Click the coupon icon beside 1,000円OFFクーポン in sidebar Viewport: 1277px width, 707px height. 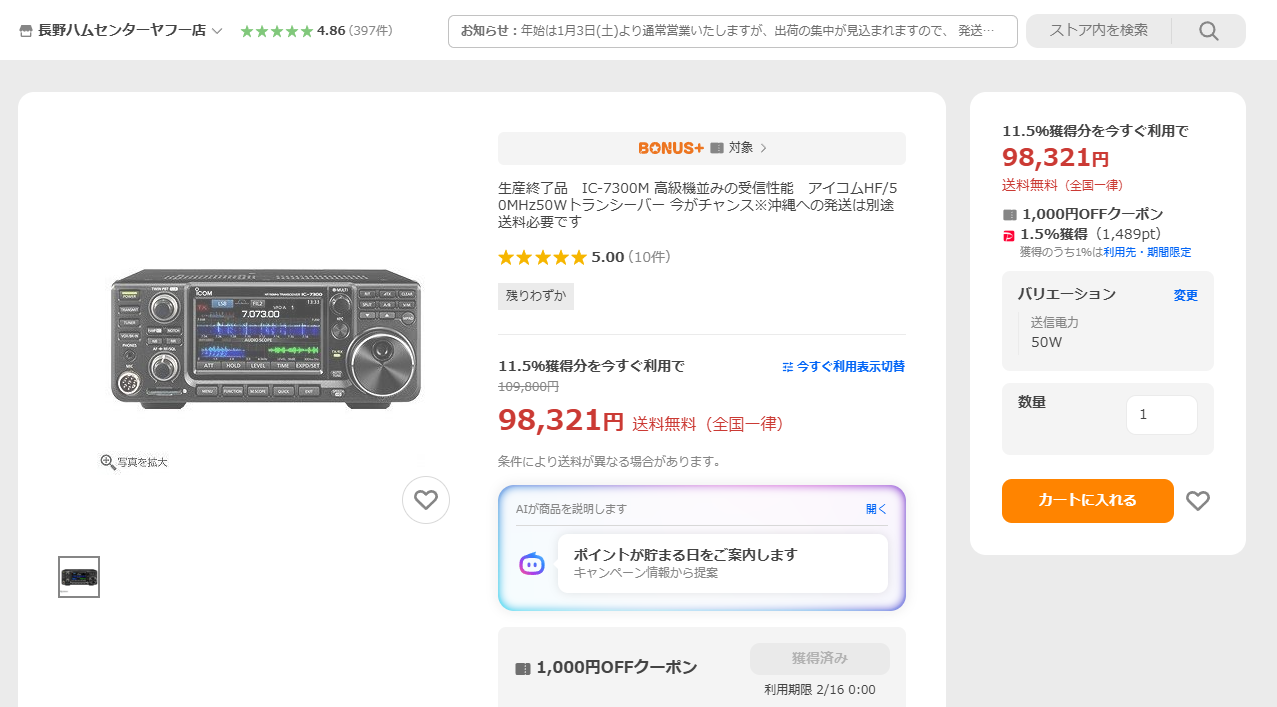(x=1010, y=214)
